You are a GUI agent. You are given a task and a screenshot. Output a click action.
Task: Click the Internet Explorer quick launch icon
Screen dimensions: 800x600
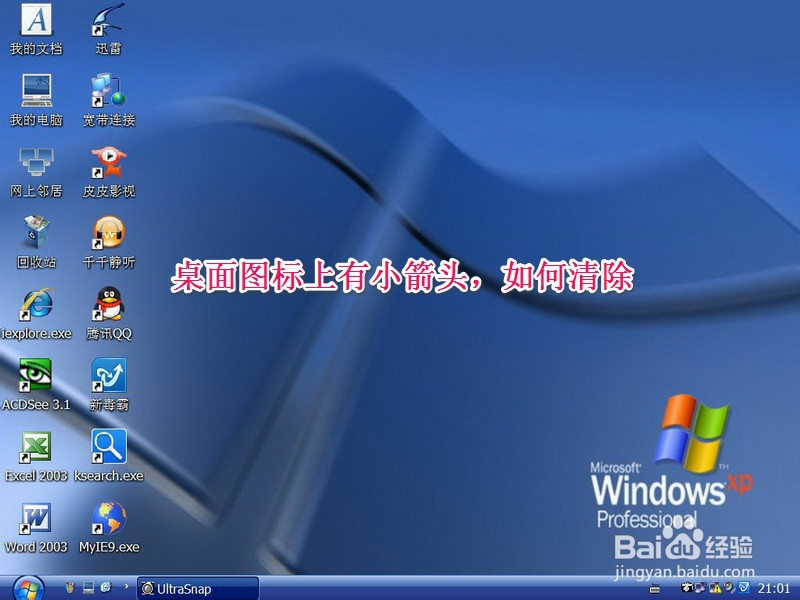[106, 587]
